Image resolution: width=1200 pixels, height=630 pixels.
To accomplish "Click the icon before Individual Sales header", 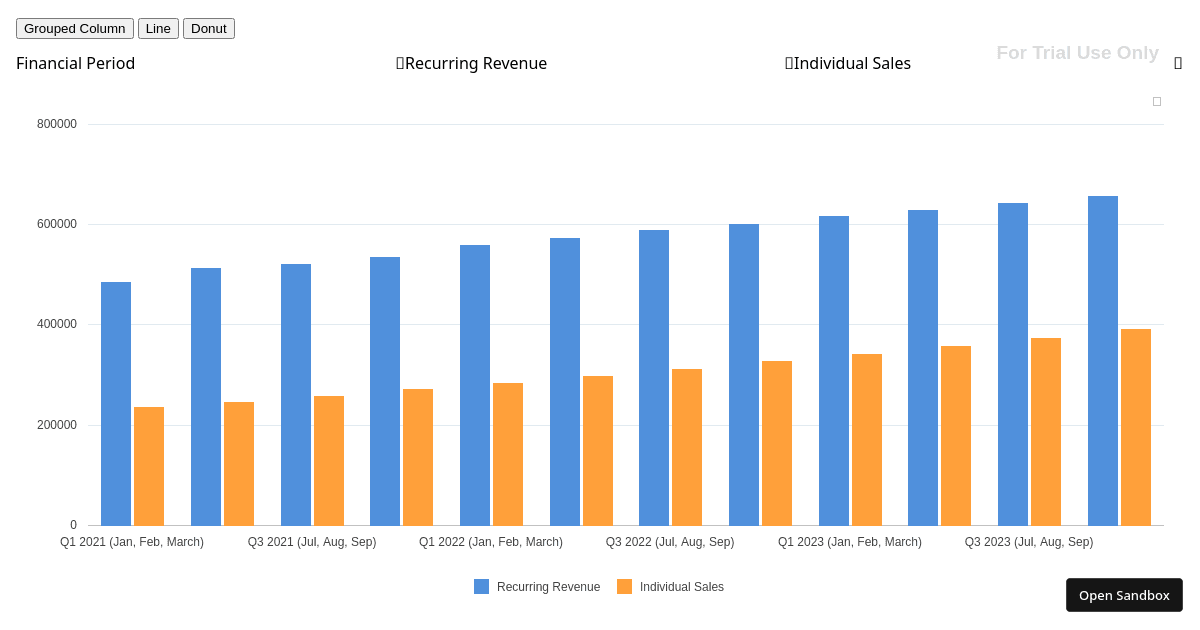I will tap(789, 63).
